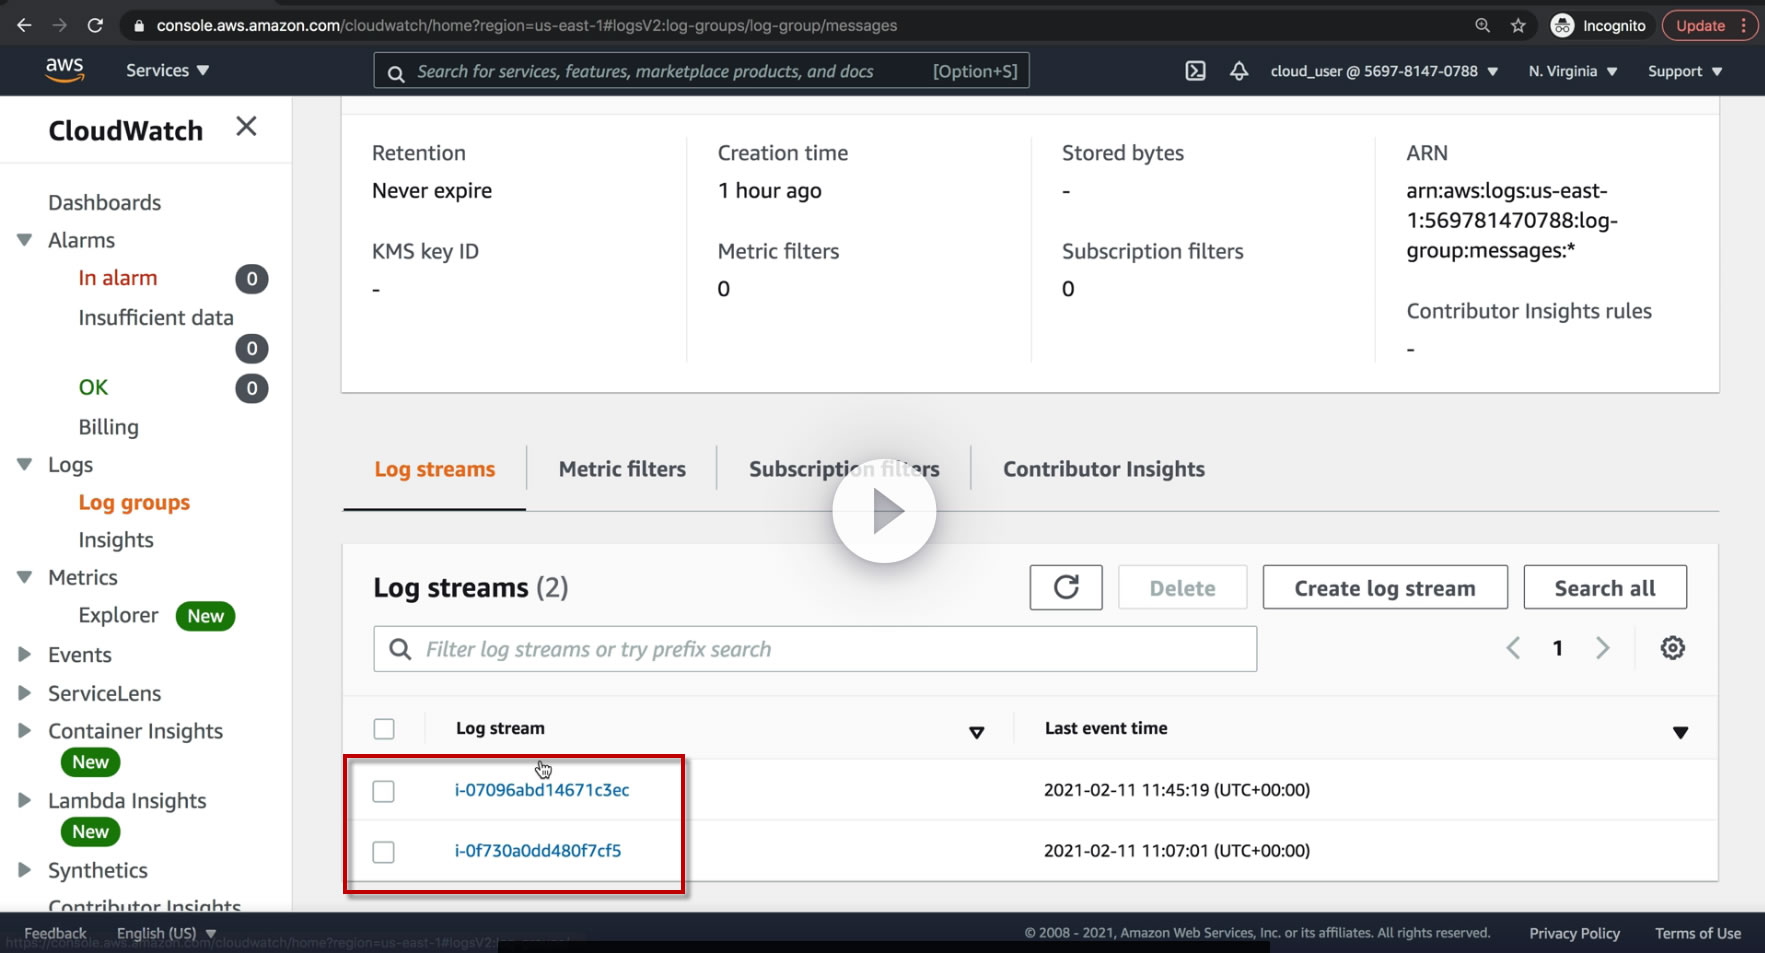
Task: Click the Delete log stream button
Action: click(1183, 587)
